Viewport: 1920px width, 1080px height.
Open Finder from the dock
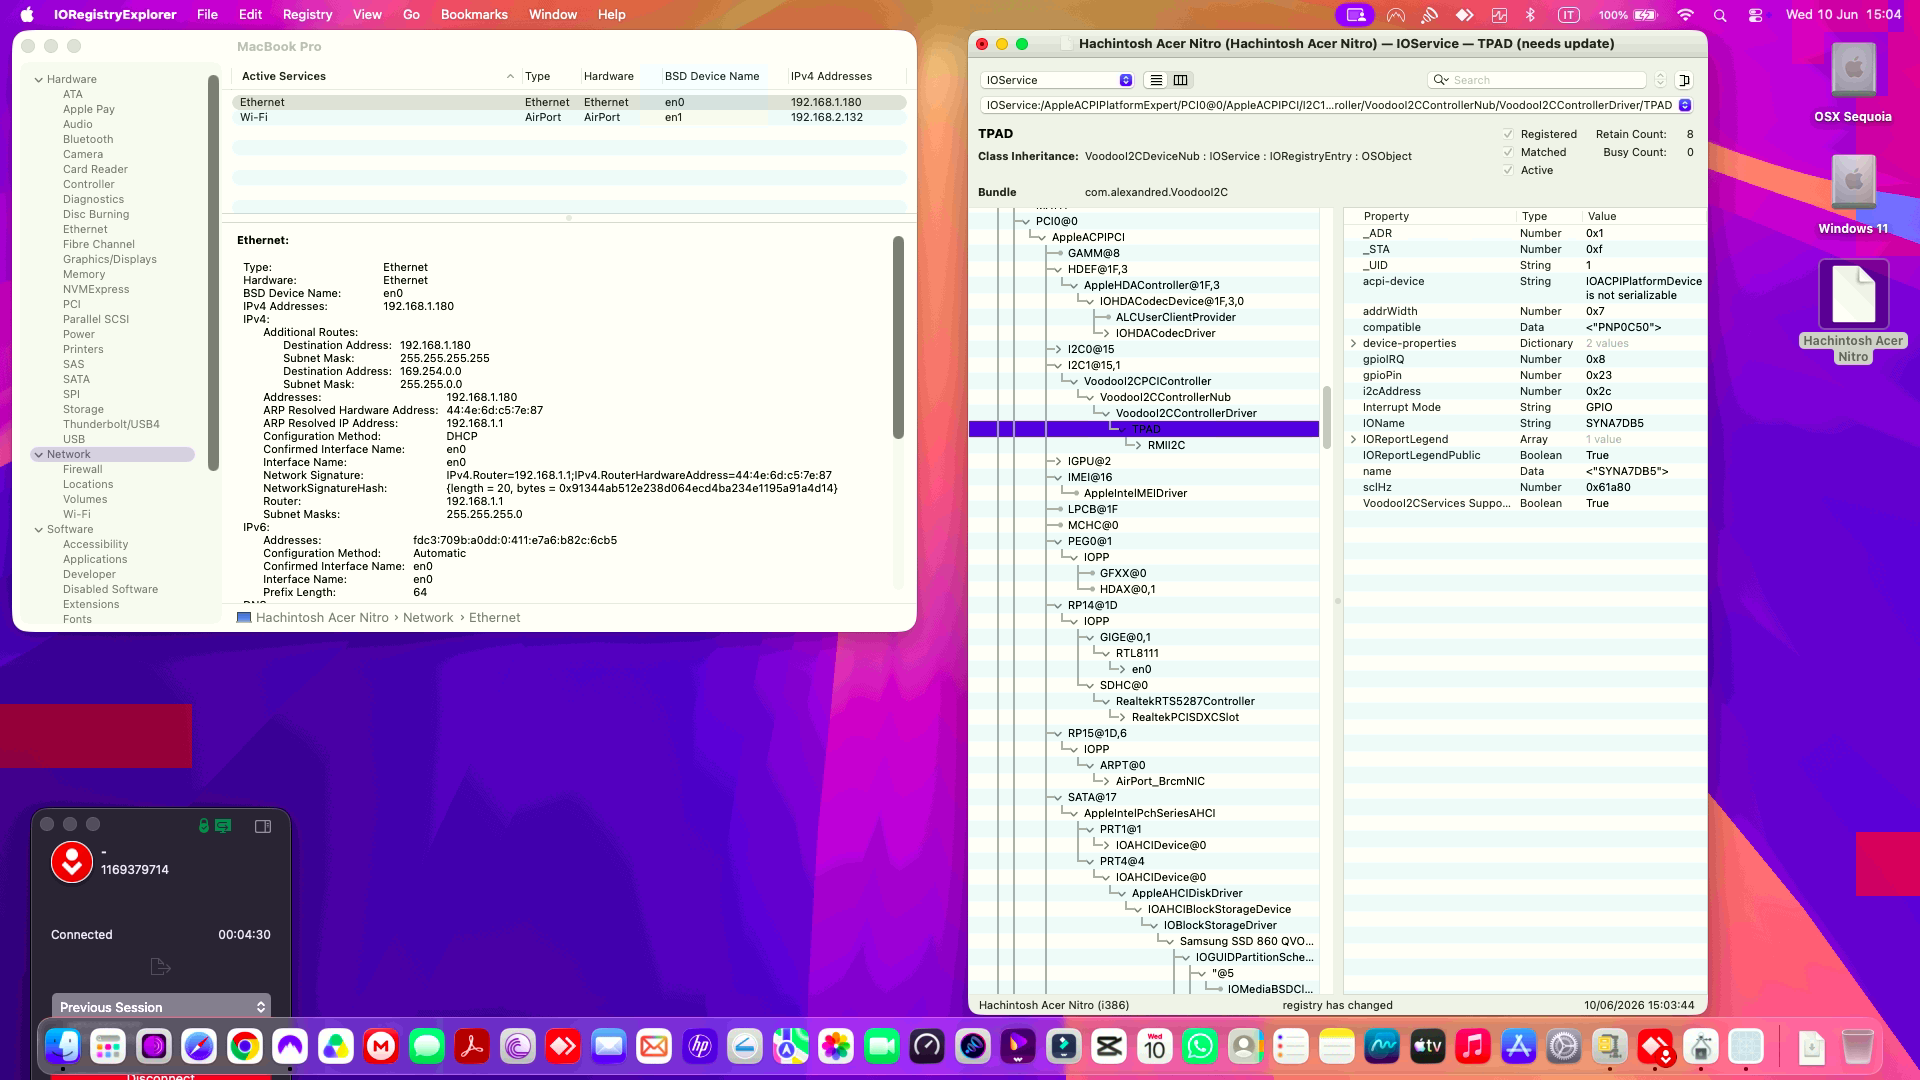(62, 1046)
